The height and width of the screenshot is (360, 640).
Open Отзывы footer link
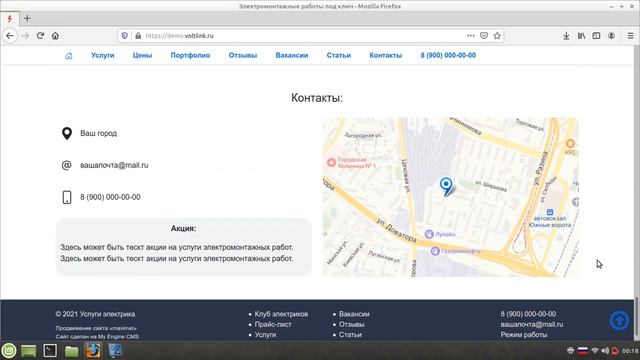tap(351, 324)
